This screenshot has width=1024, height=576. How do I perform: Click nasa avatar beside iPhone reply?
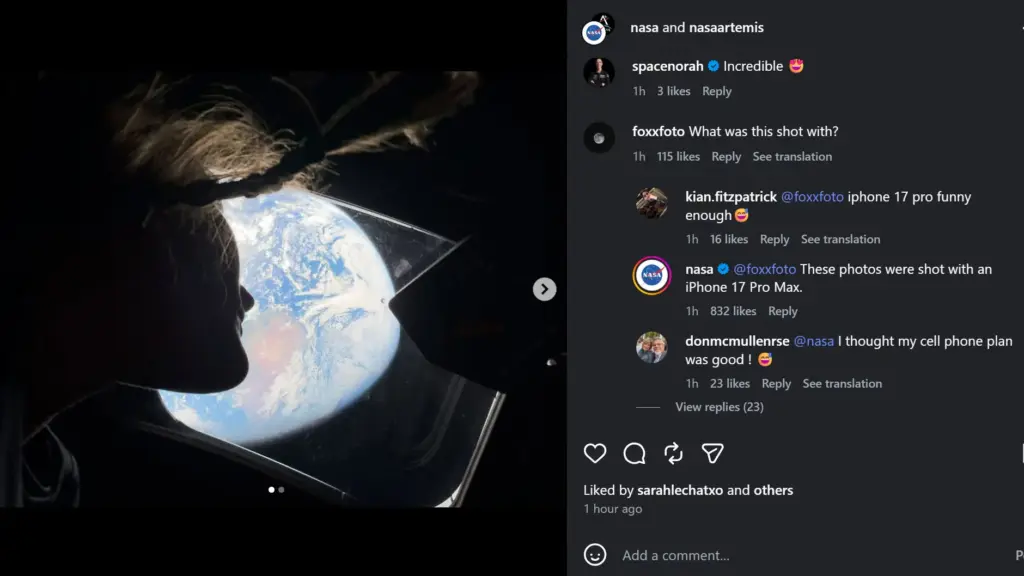click(652, 276)
